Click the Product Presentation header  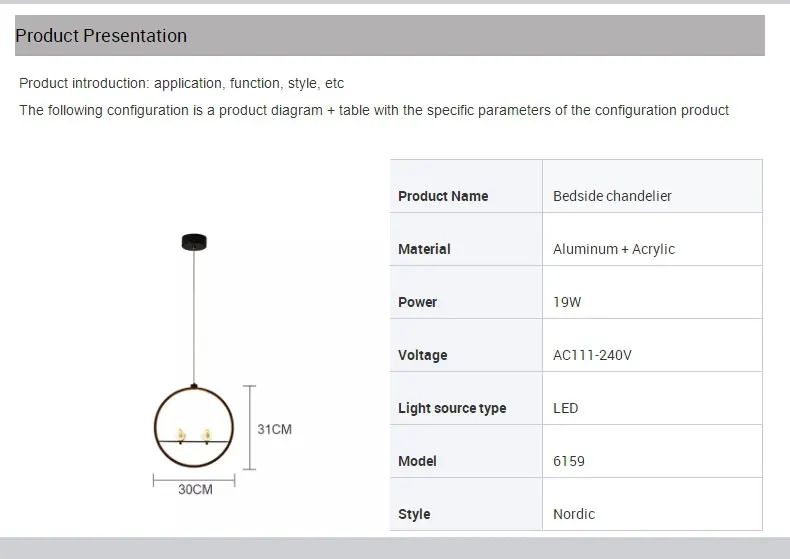click(101, 36)
